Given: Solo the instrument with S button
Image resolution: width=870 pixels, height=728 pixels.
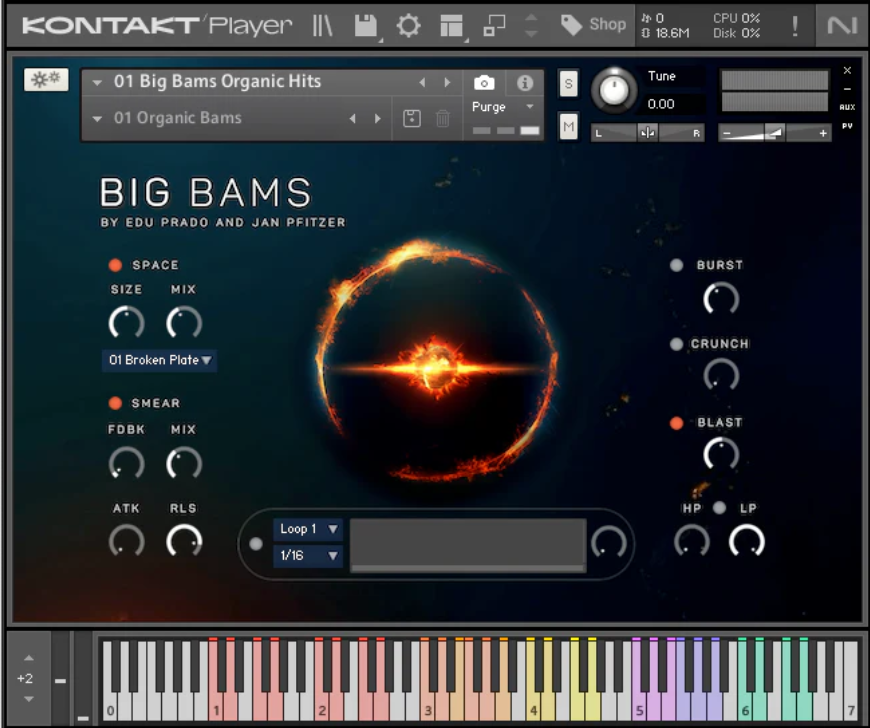Looking at the screenshot, I should coord(568,84).
